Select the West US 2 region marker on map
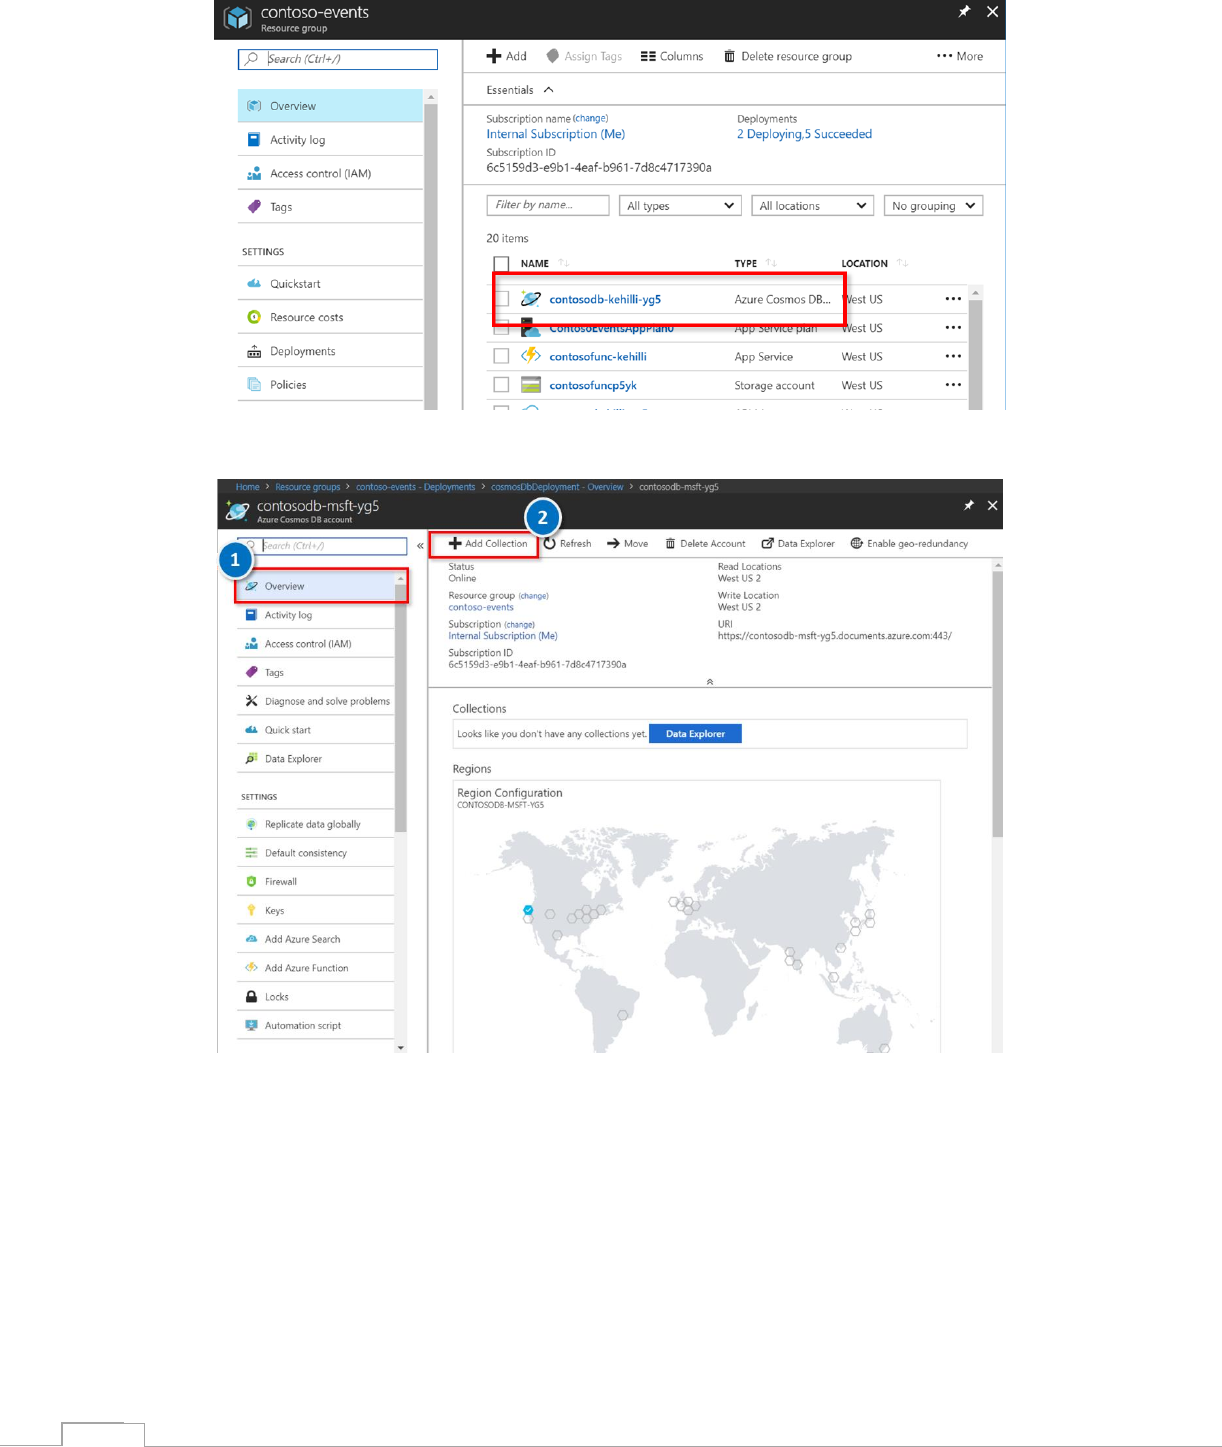This screenshot has height=1447, width=1222. pyautogui.click(x=528, y=910)
